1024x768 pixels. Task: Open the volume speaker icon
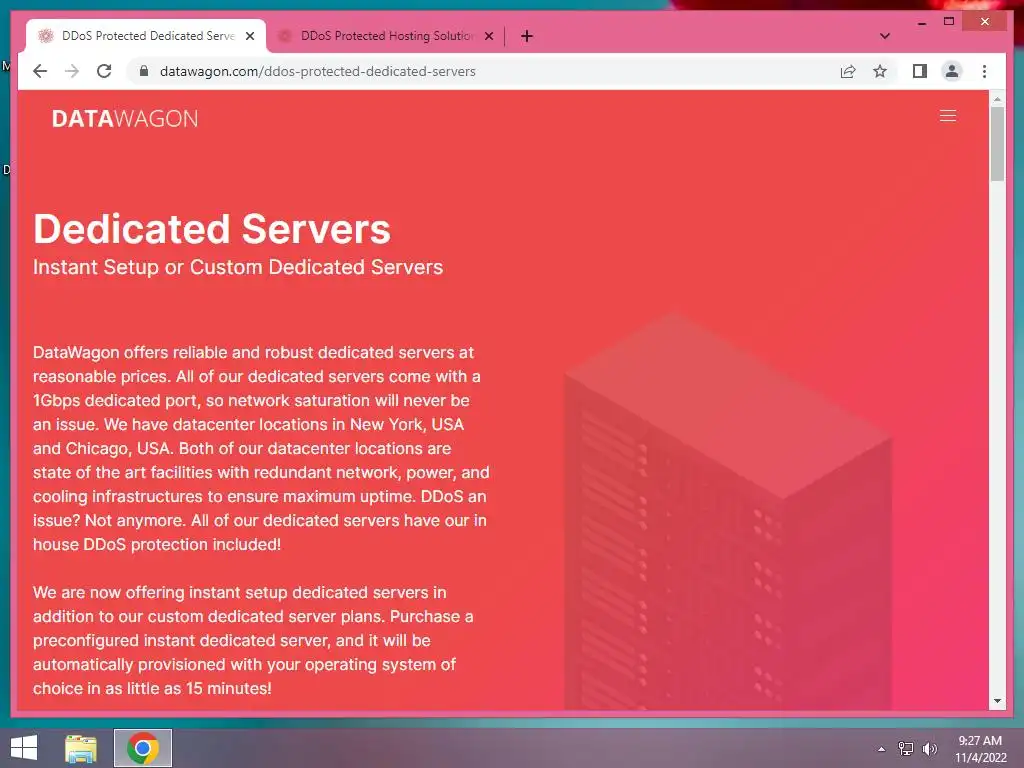[x=930, y=749]
